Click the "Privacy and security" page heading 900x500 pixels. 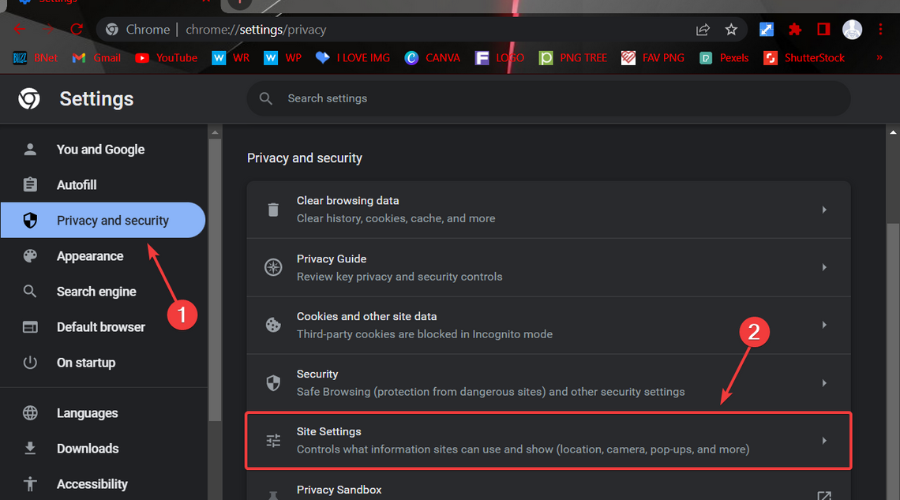304,158
